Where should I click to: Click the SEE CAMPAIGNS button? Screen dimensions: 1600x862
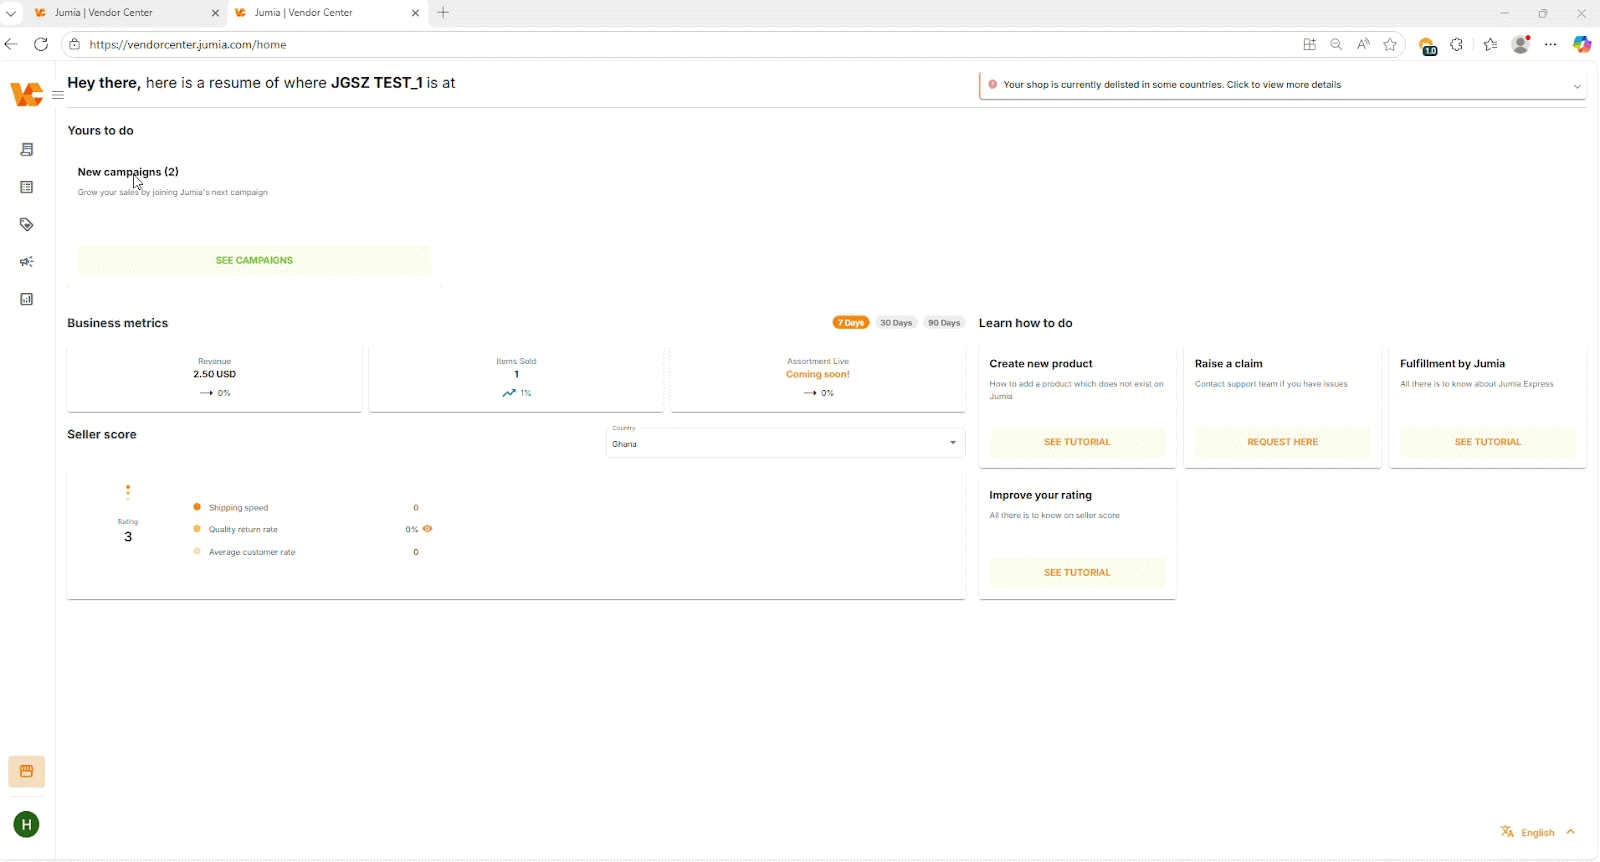coord(255,260)
